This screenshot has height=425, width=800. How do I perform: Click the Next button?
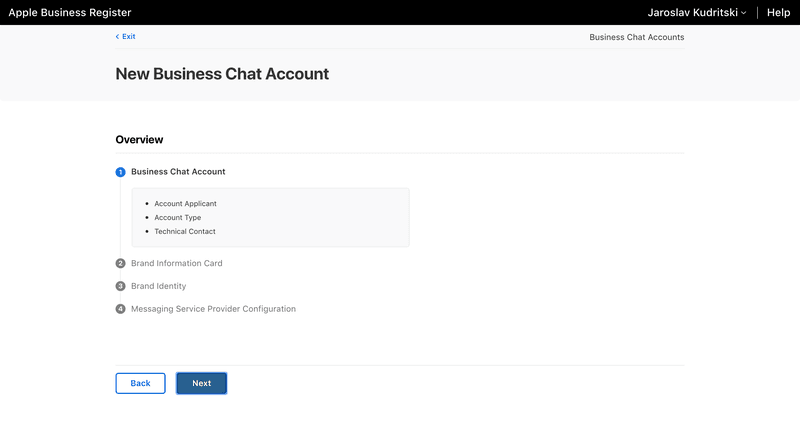[x=202, y=383]
